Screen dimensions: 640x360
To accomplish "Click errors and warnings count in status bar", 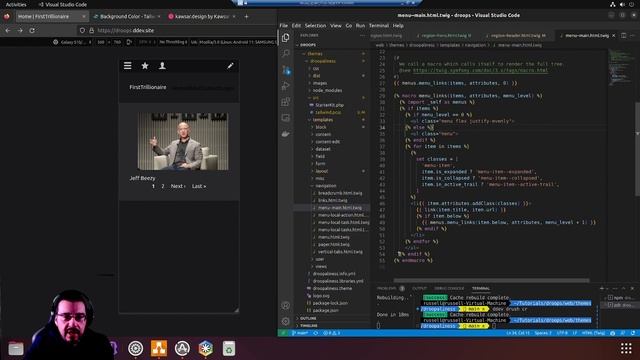I will [331, 333].
